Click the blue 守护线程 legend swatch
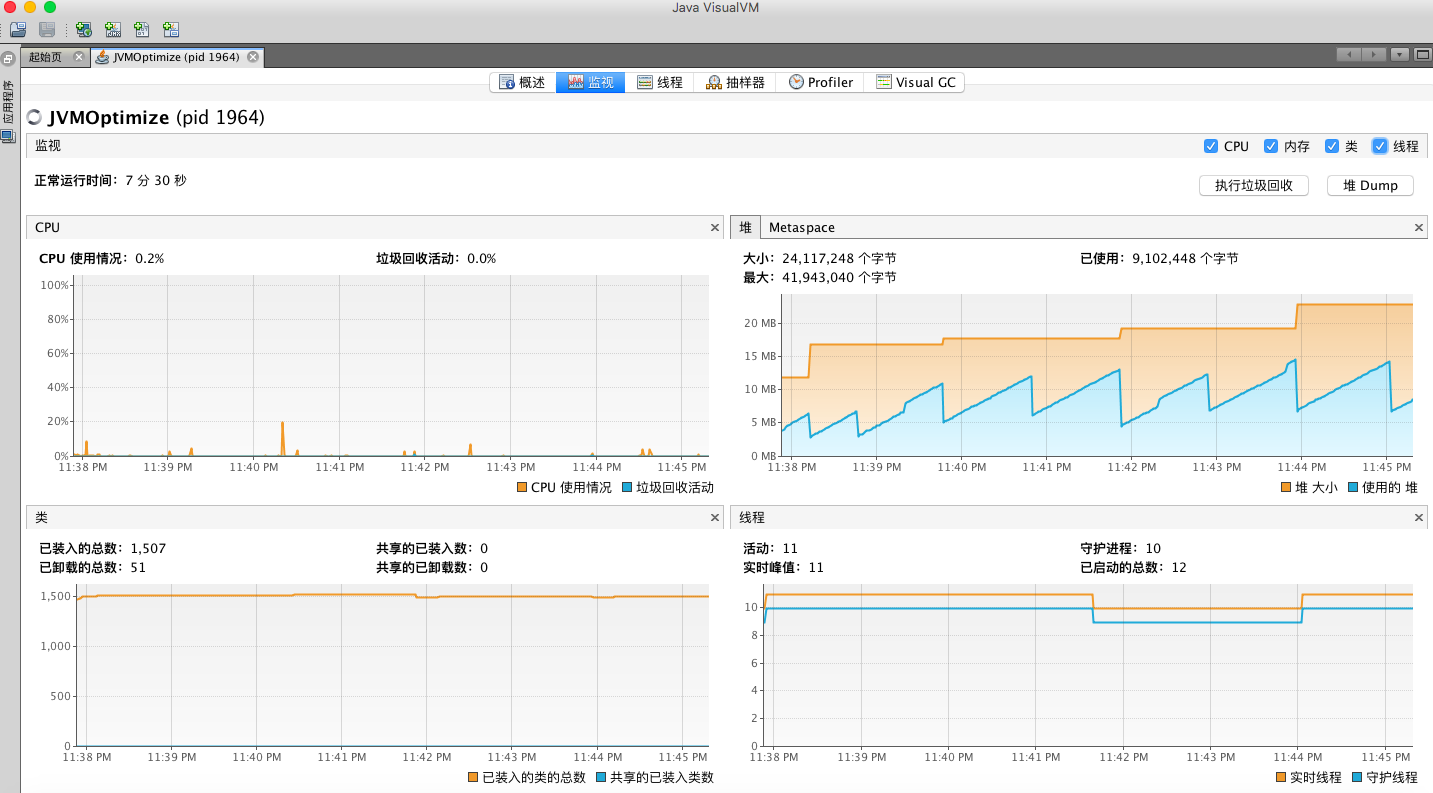The width and height of the screenshot is (1433, 793). (1356, 778)
